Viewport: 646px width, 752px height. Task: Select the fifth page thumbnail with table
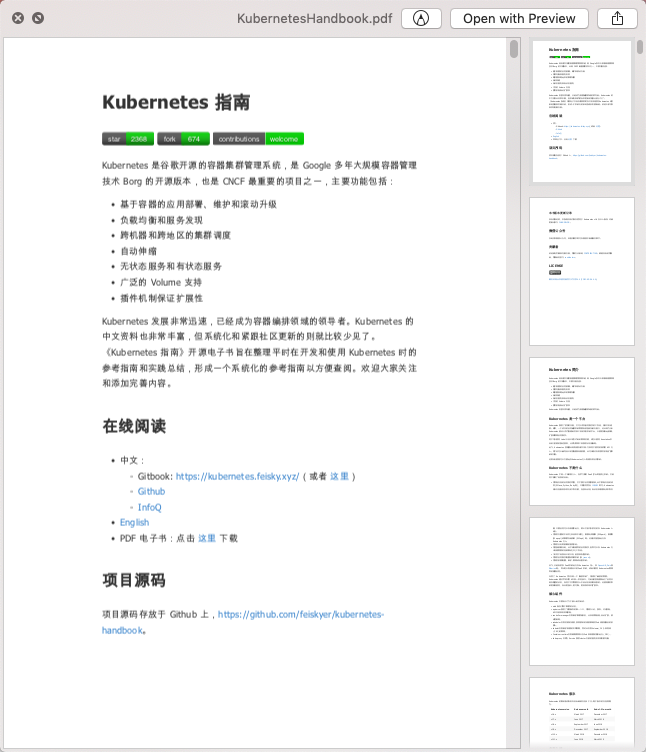582,714
